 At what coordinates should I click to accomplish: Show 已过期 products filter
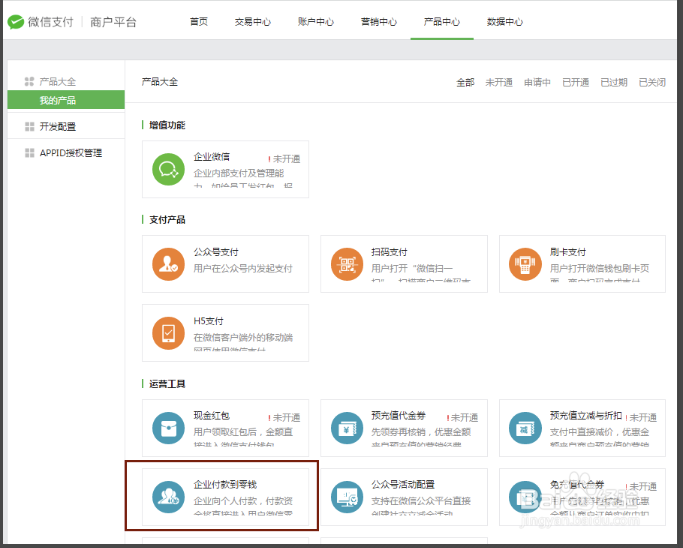click(614, 82)
